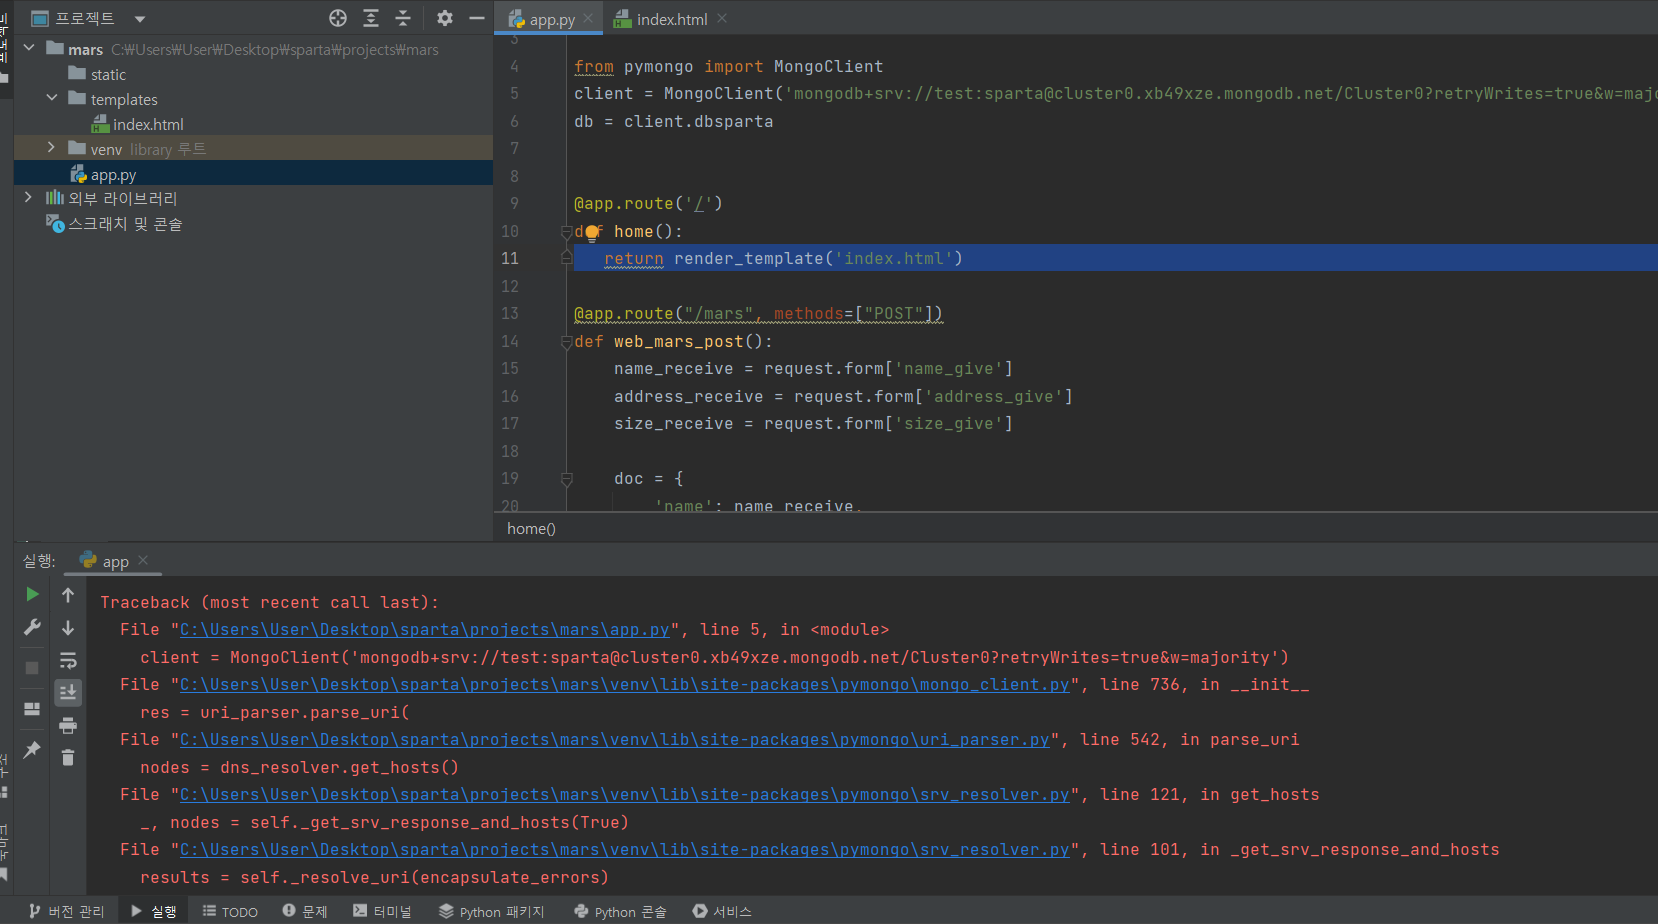This screenshot has height=924, width=1658.
Task: Click the restore layout icon in run panel
Action: [x=32, y=709]
